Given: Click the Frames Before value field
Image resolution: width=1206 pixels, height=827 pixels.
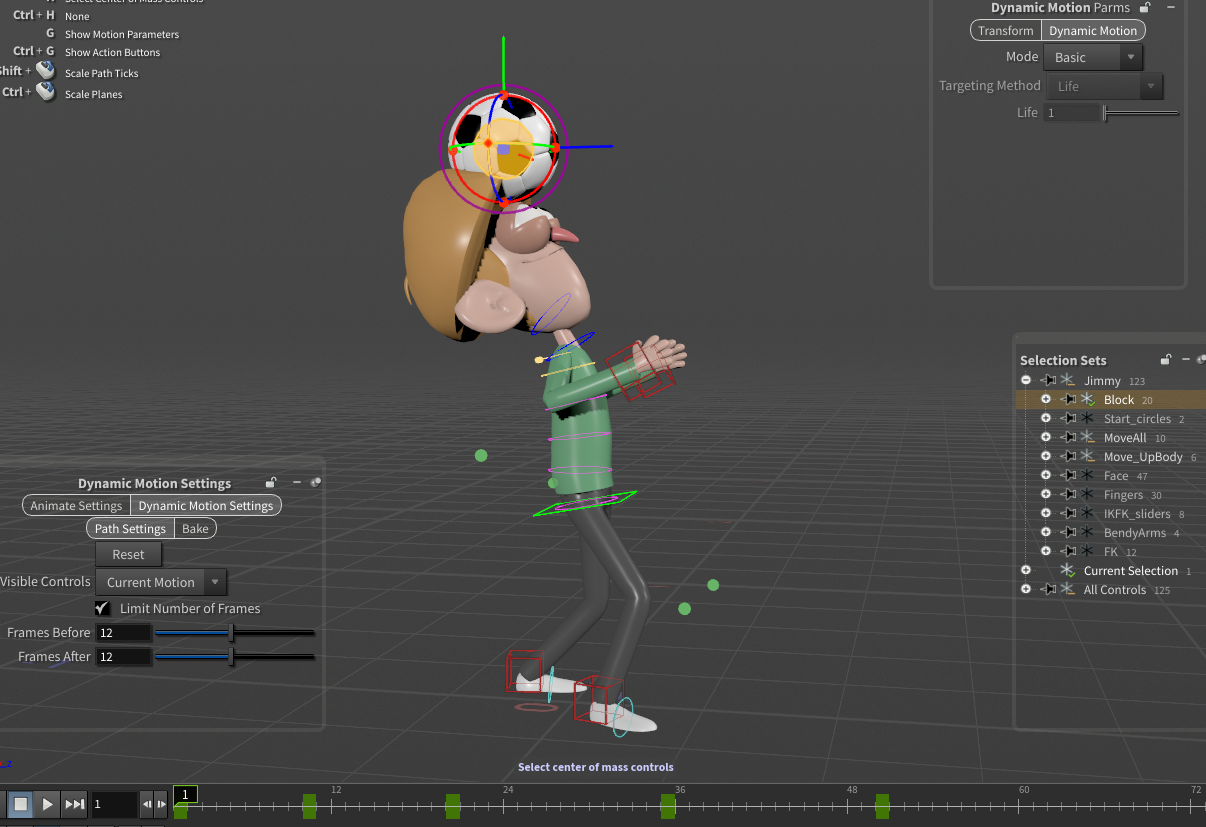Looking at the screenshot, I should (x=123, y=633).
